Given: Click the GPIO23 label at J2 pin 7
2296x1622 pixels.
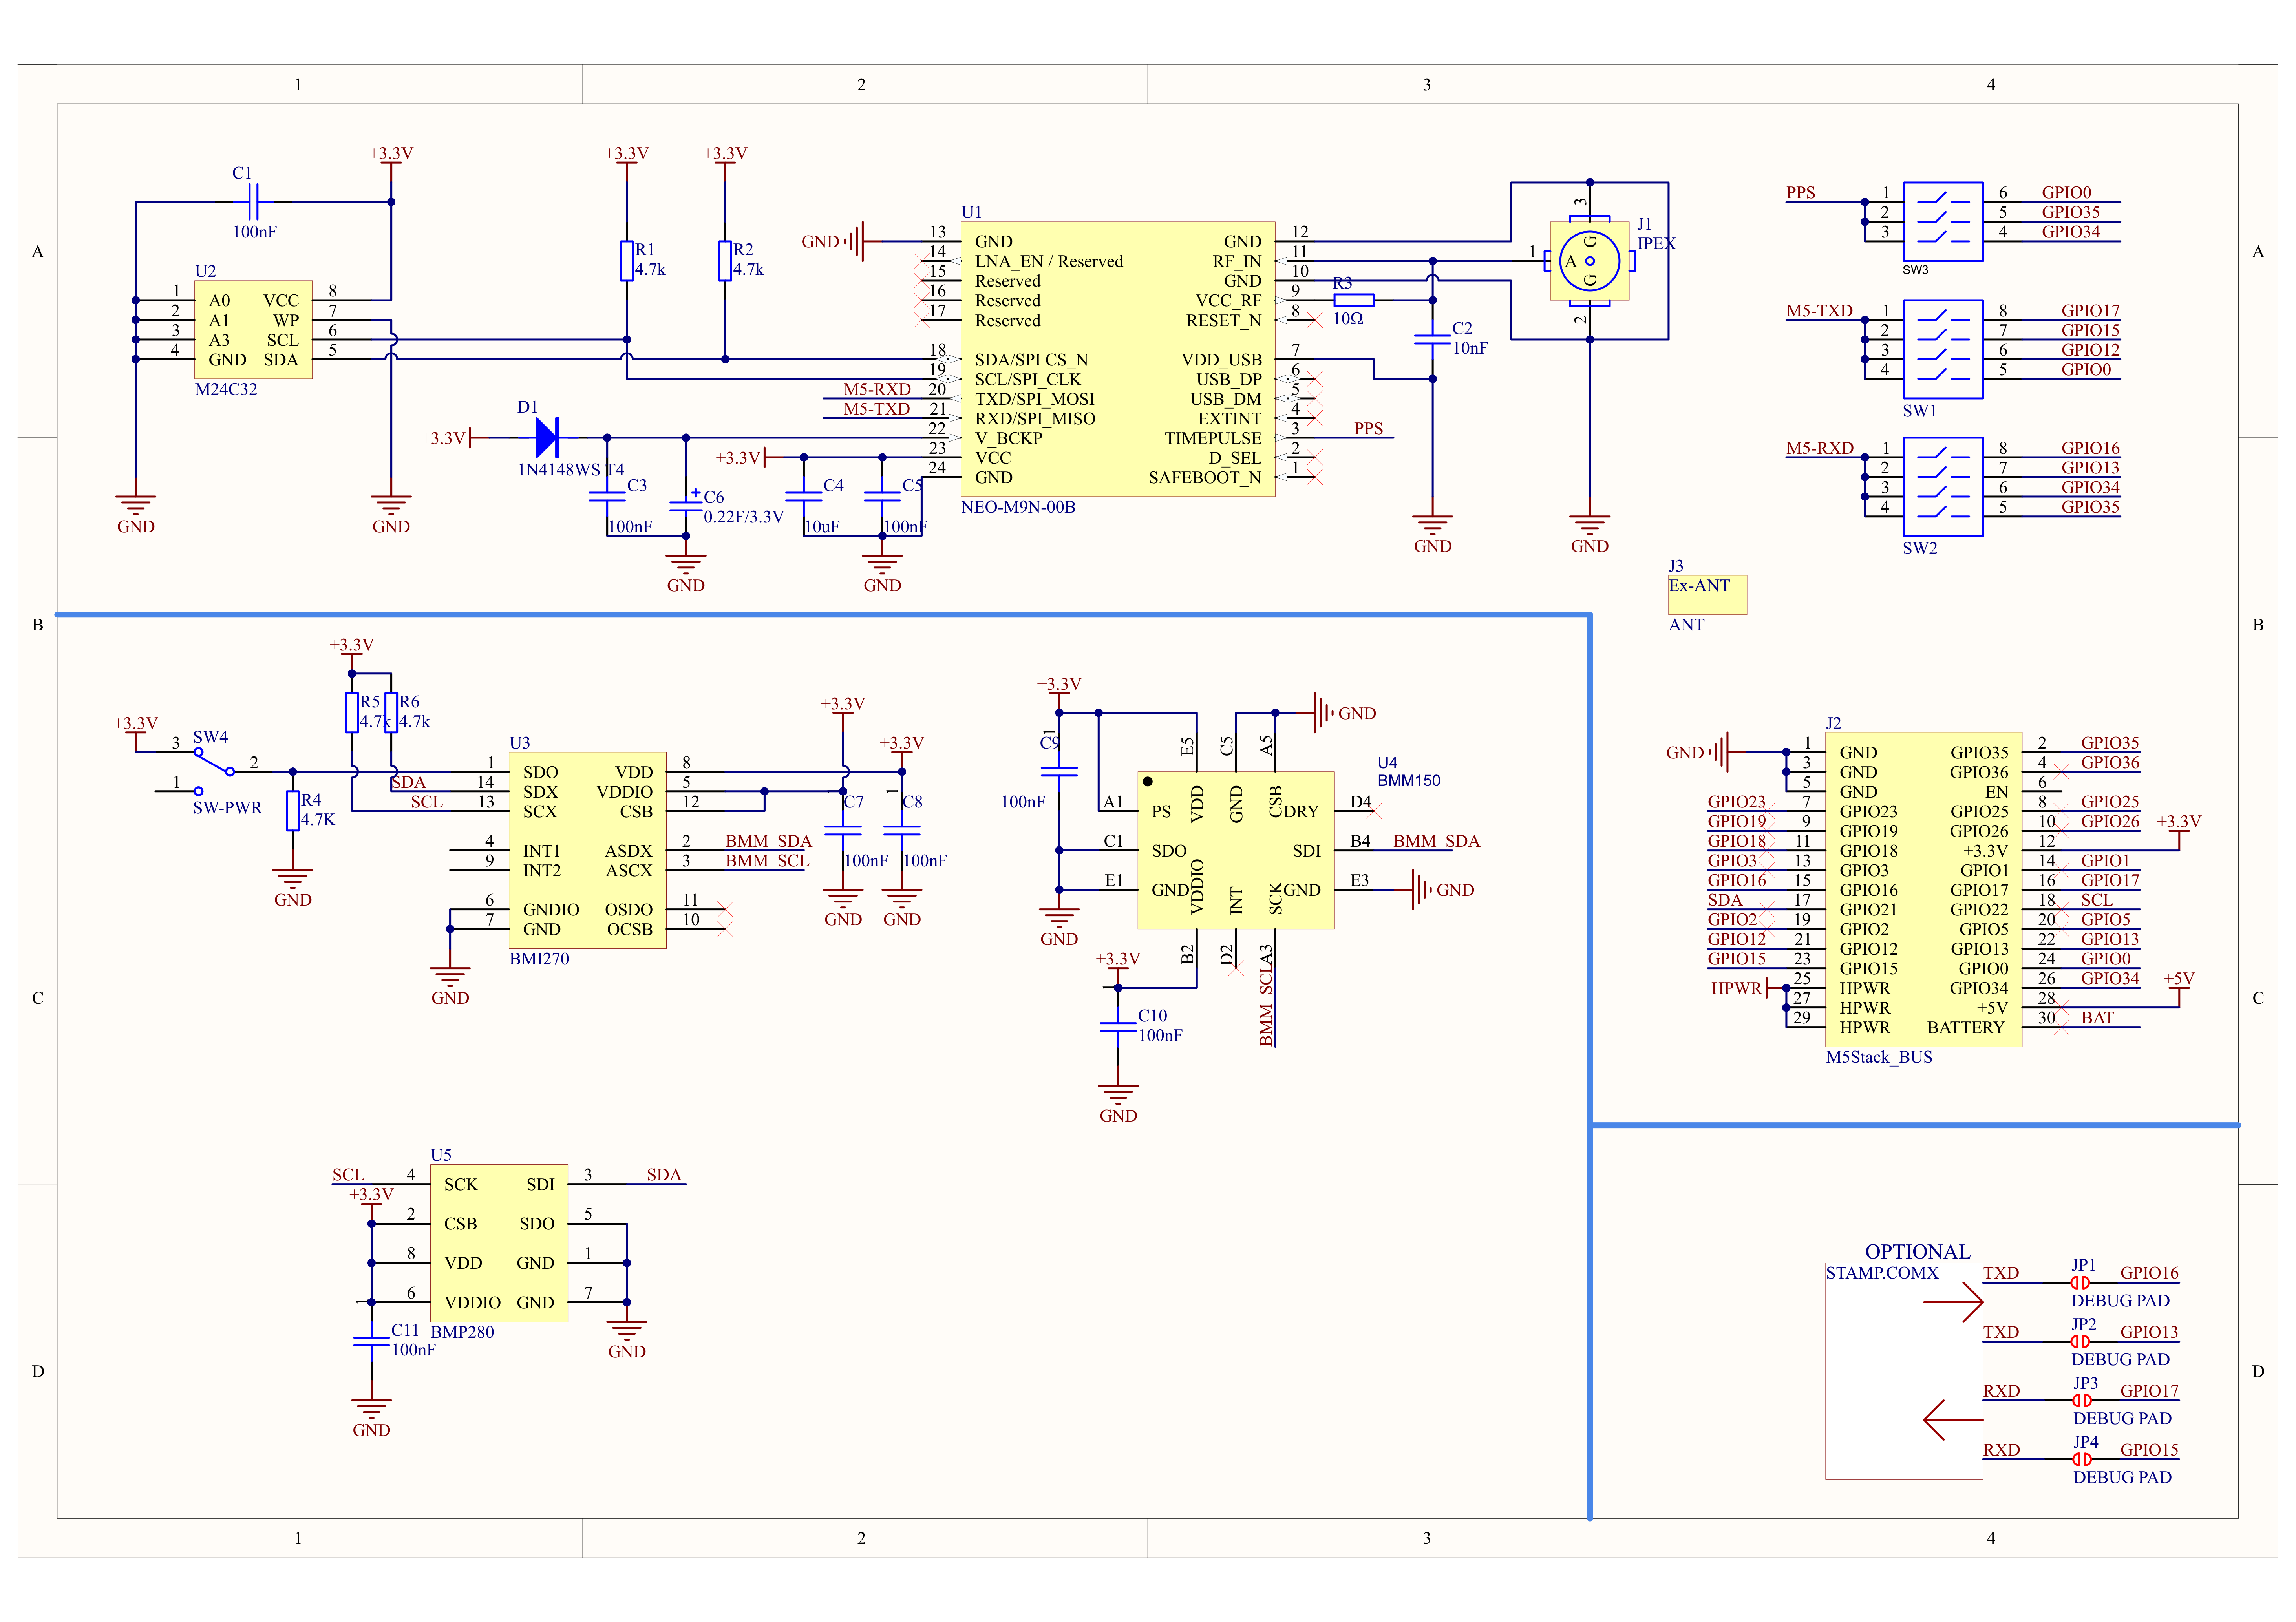Looking at the screenshot, I should pyautogui.click(x=1736, y=801).
